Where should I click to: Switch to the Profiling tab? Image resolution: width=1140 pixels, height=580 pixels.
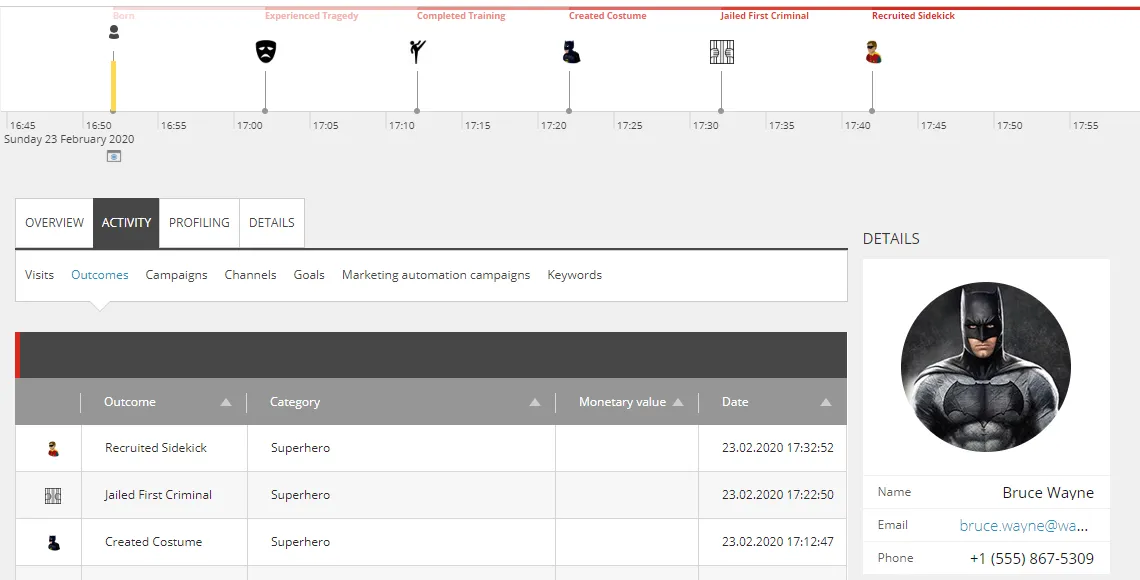(199, 222)
